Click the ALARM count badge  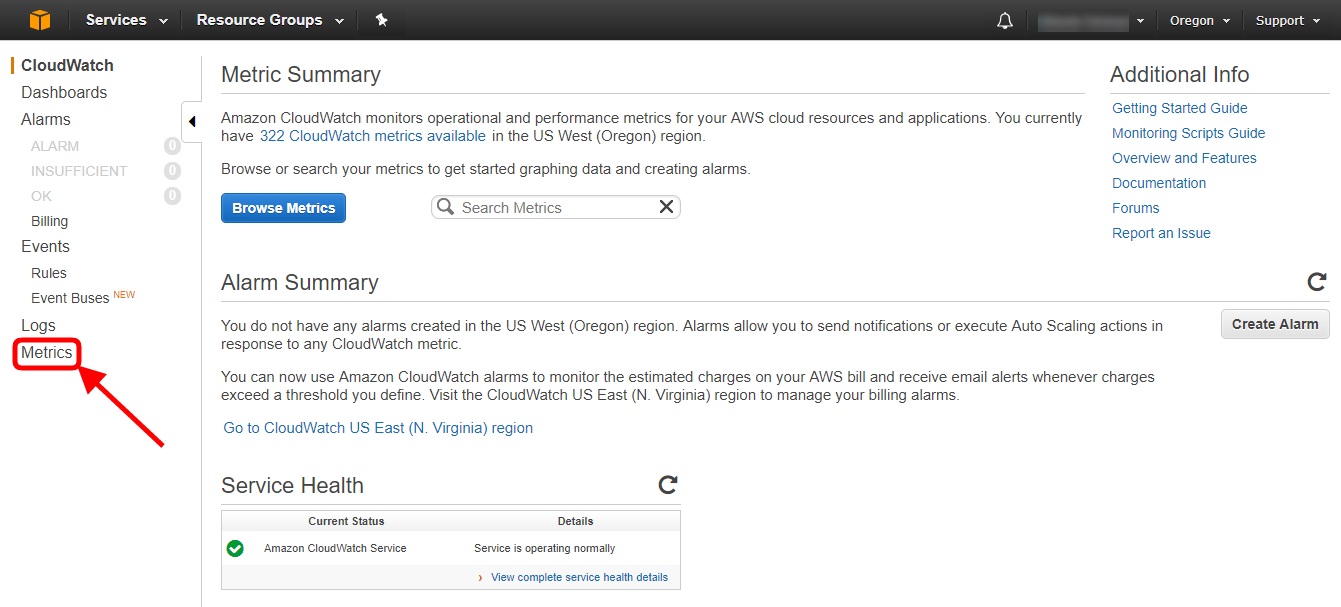pyautogui.click(x=172, y=146)
